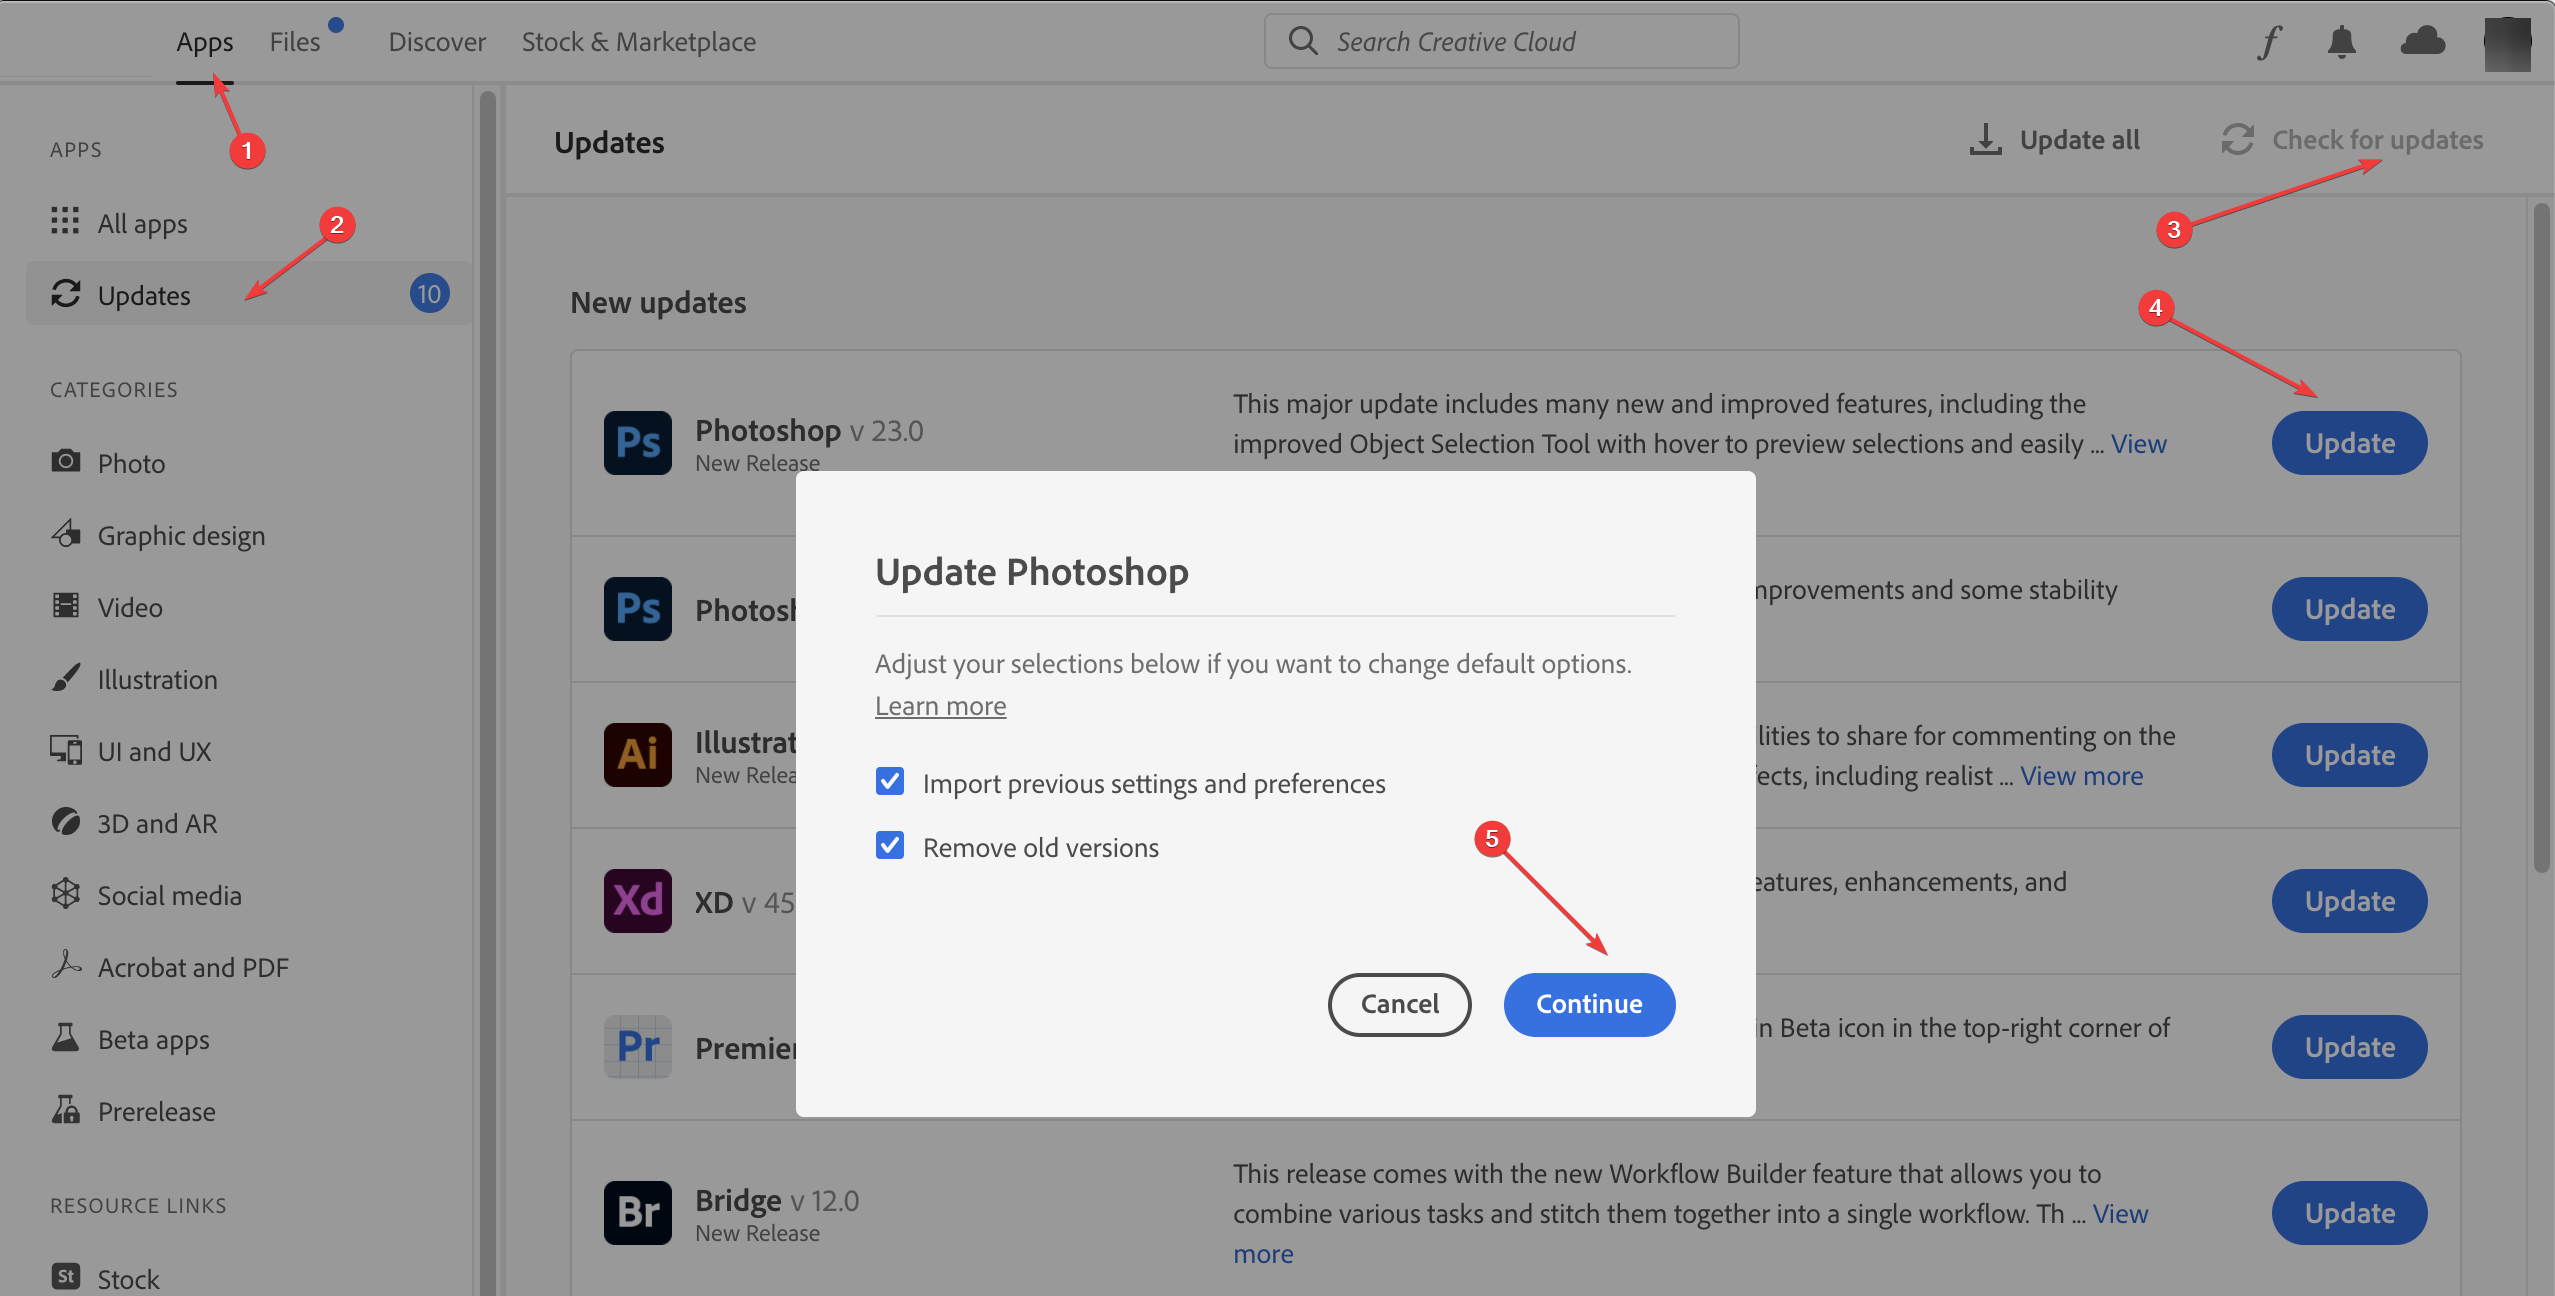The height and width of the screenshot is (1296, 2555).
Task: Click the Bridge Br app icon
Action: click(638, 1212)
